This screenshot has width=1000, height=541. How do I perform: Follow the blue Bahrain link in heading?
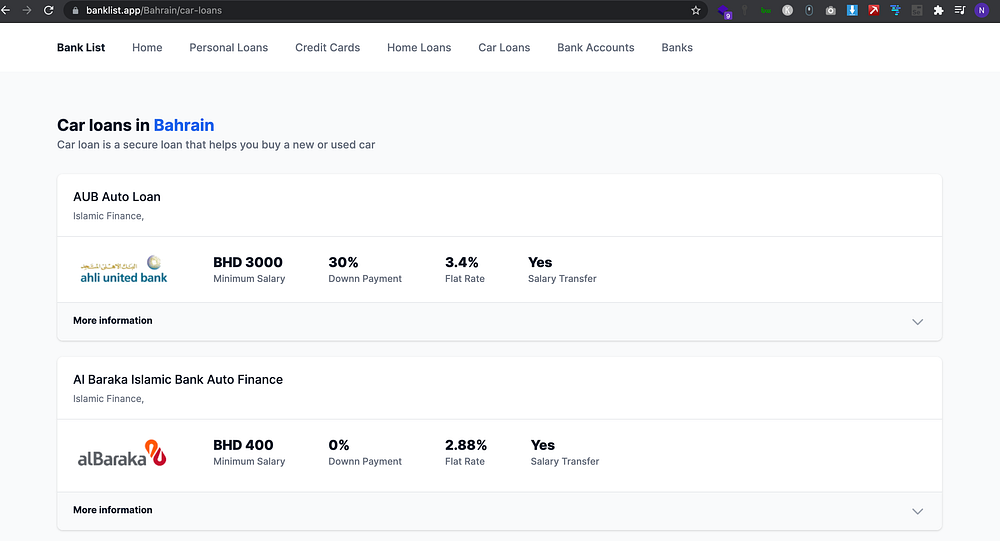tap(184, 125)
